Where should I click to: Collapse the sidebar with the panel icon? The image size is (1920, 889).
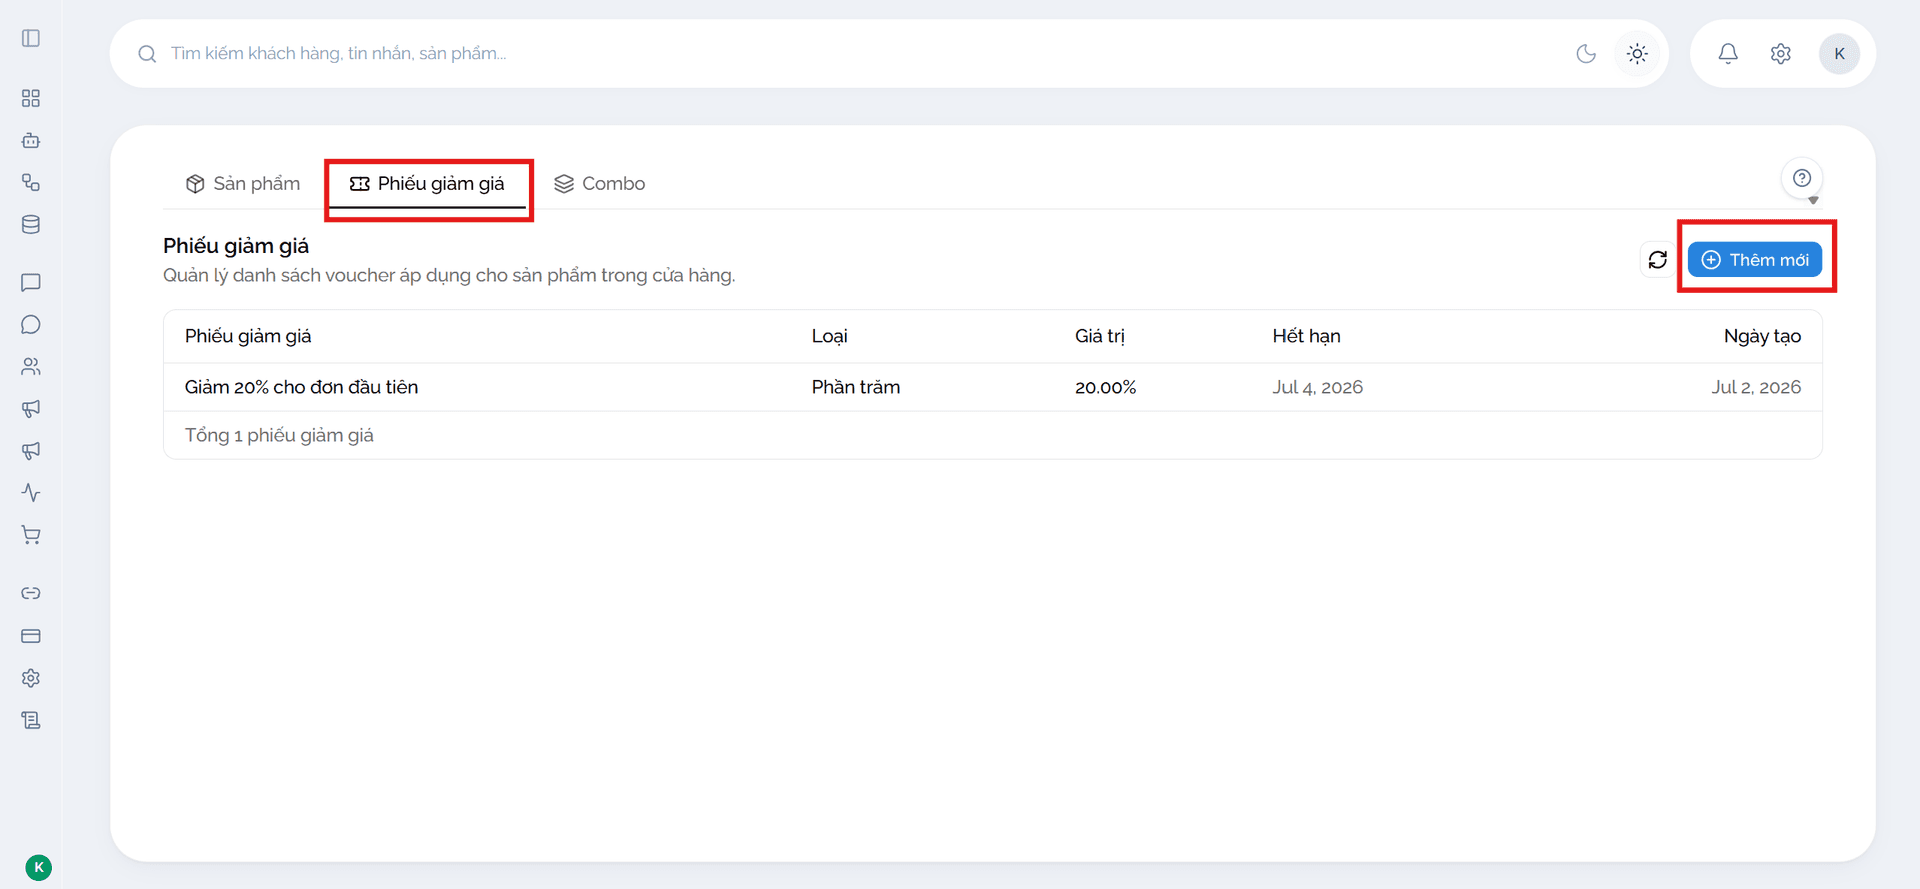[x=31, y=38]
